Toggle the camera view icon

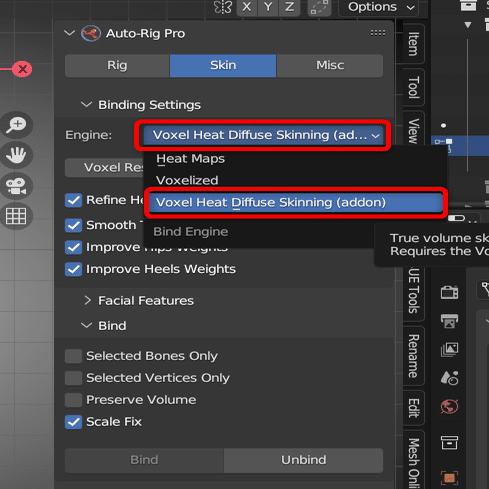[16, 186]
